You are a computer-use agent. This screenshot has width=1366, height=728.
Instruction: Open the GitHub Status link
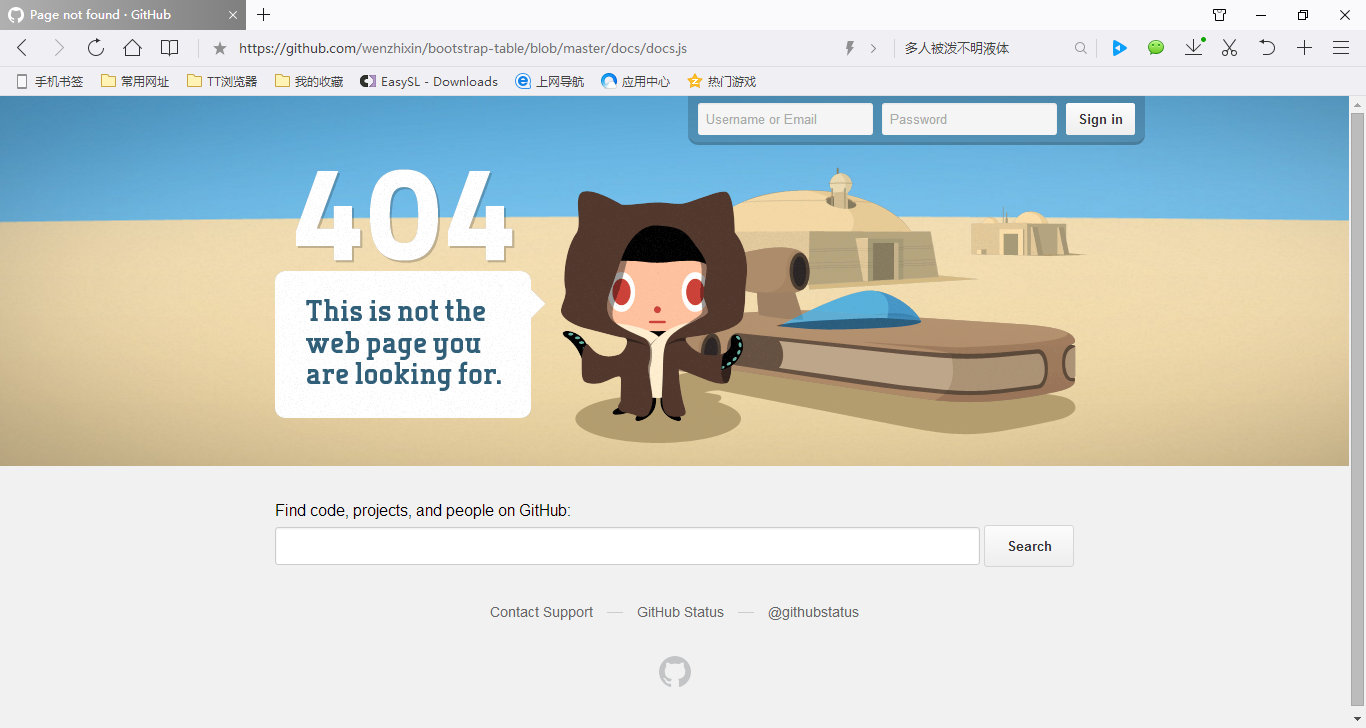click(680, 612)
